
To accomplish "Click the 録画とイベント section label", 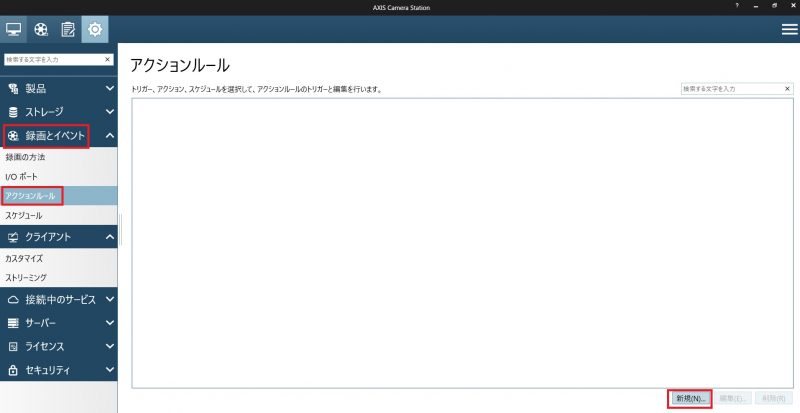I will point(55,136).
